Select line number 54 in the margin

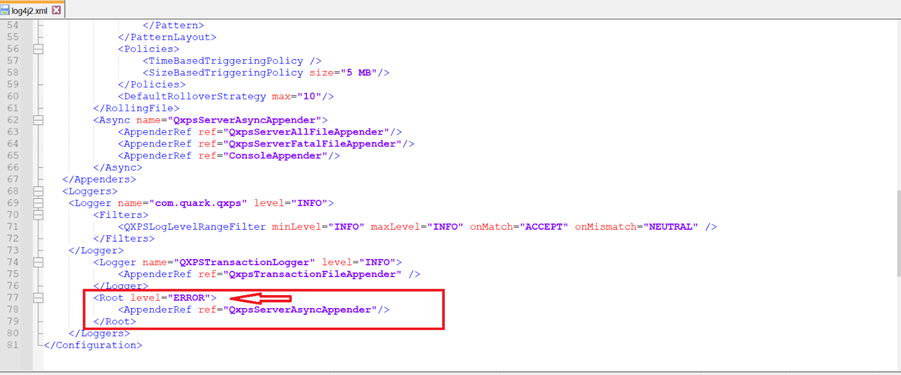(13, 25)
